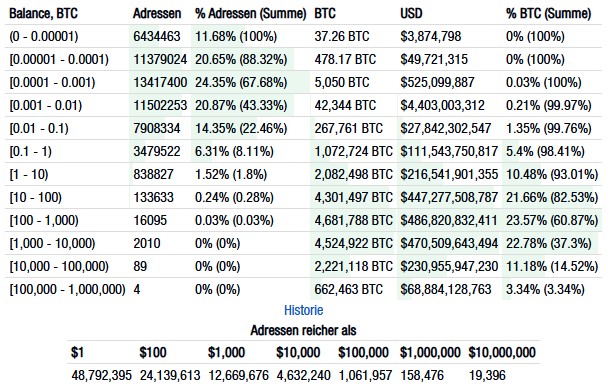Click the USD column header
This screenshot has height=387, width=612.
pos(411,14)
